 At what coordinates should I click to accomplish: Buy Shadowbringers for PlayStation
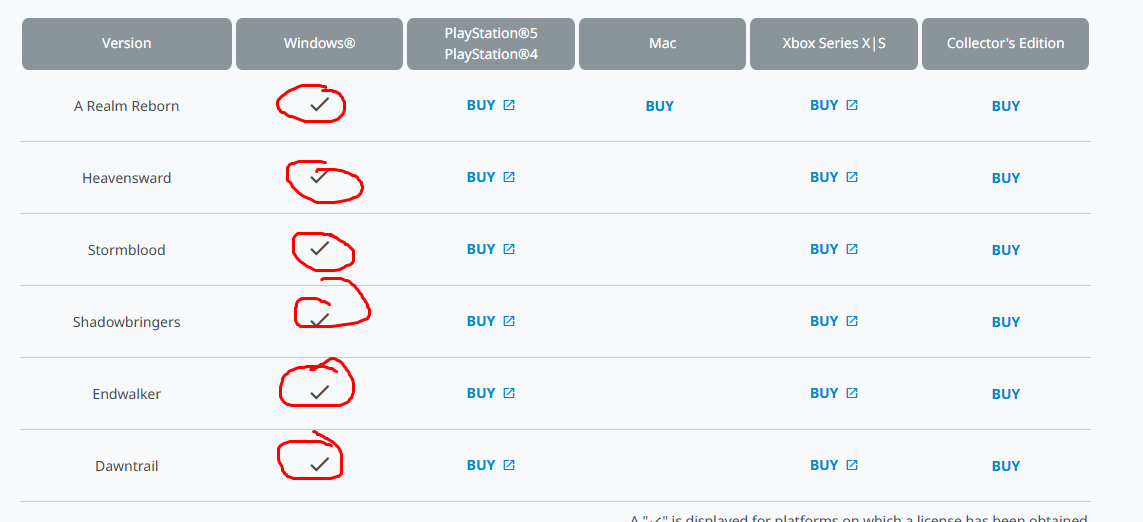pos(481,321)
